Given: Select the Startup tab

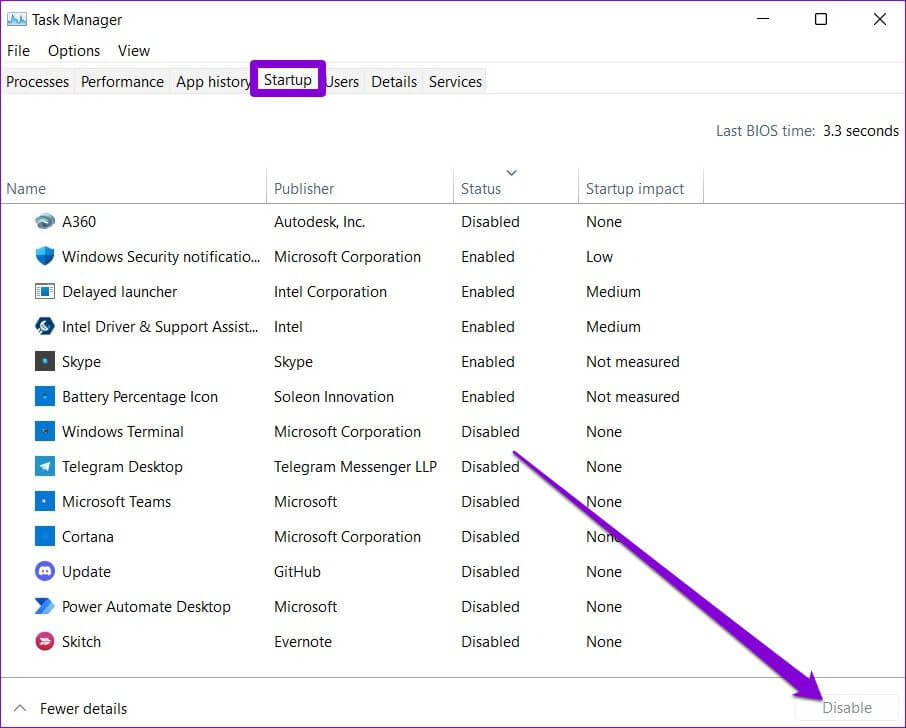Looking at the screenshot, I should tap(288, 79).
